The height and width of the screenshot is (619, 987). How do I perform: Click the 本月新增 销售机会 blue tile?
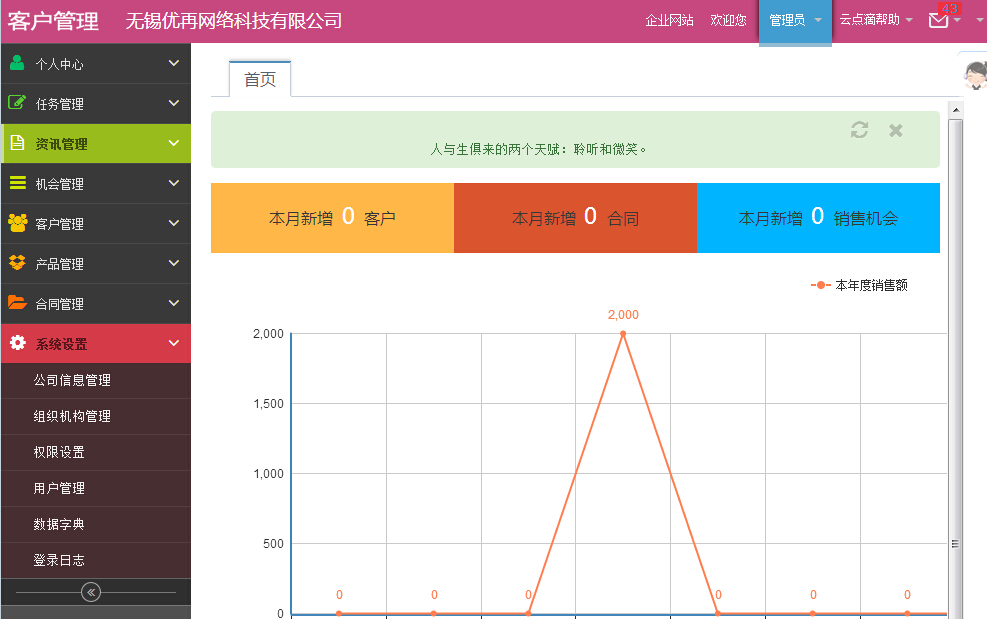pyautogui.click(x=818, y=218)
